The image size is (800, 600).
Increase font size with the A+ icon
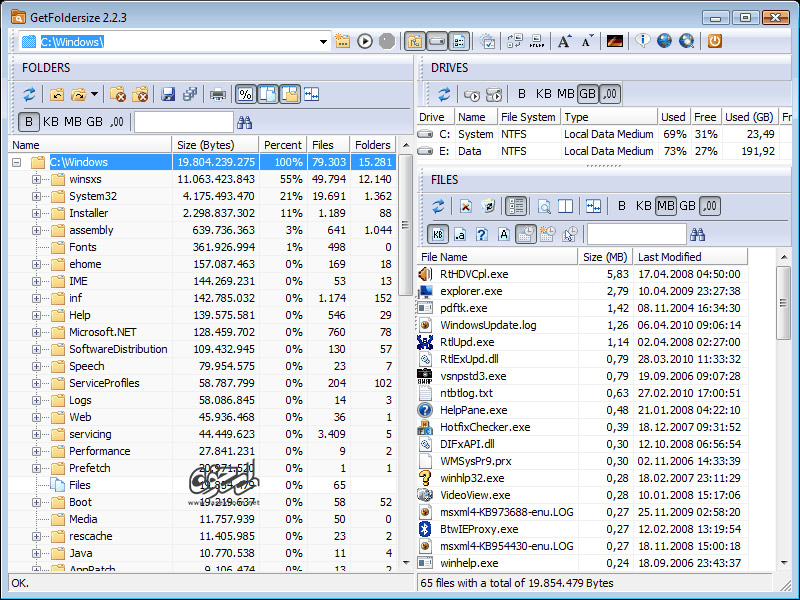point(564,41)
